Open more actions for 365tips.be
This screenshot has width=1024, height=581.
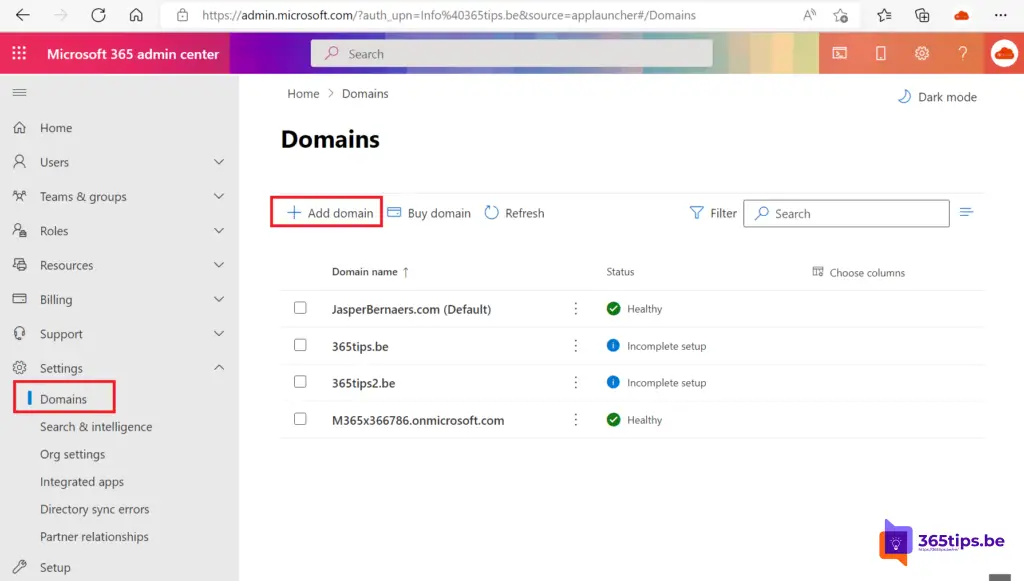pos(575,346)
